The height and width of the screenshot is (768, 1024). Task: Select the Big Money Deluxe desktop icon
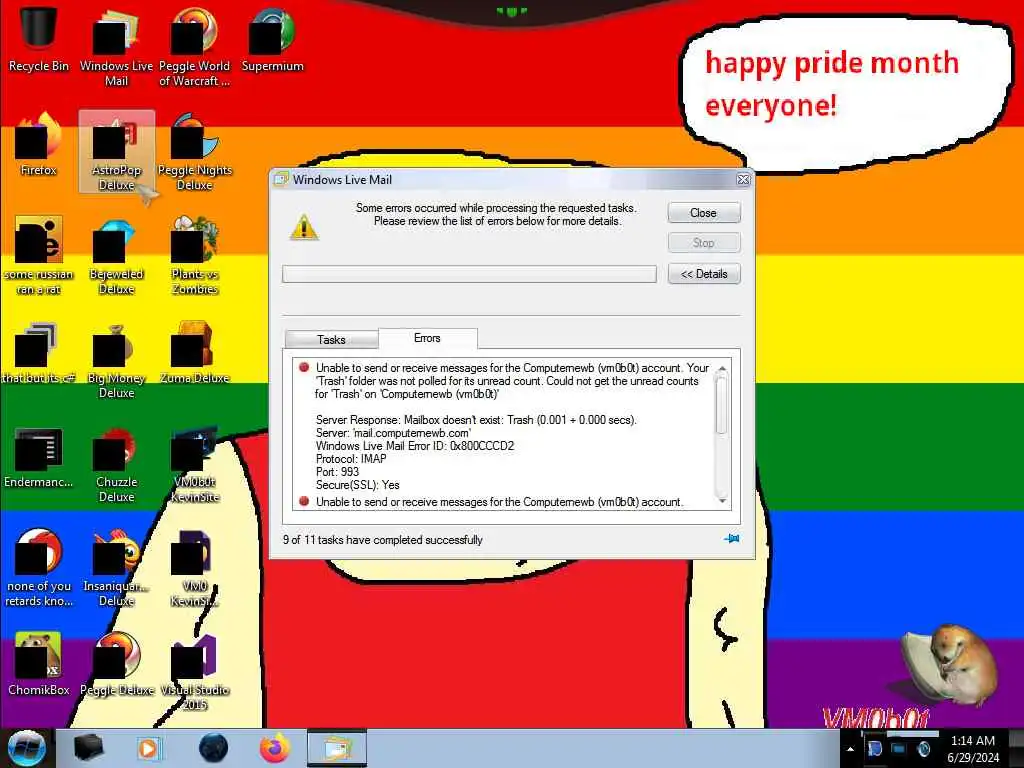tap(116, 360)
